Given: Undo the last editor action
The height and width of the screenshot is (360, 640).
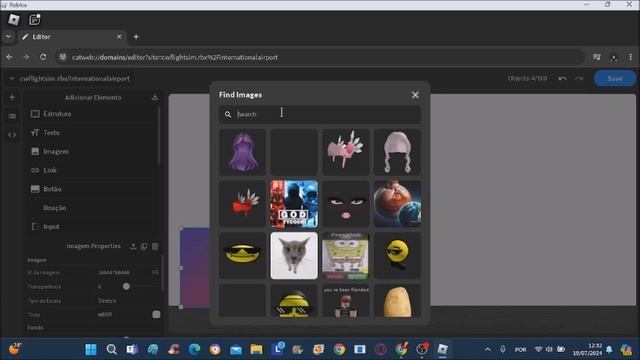Looking at the screenshot, I should (562, 78).
